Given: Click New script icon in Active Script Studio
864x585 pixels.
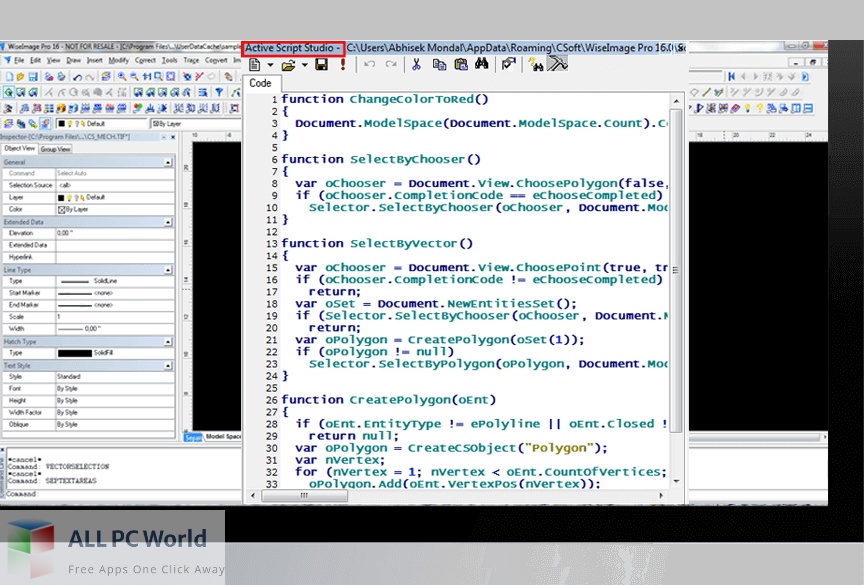Looking at the screenshot, I should click(x=255, y=65).
